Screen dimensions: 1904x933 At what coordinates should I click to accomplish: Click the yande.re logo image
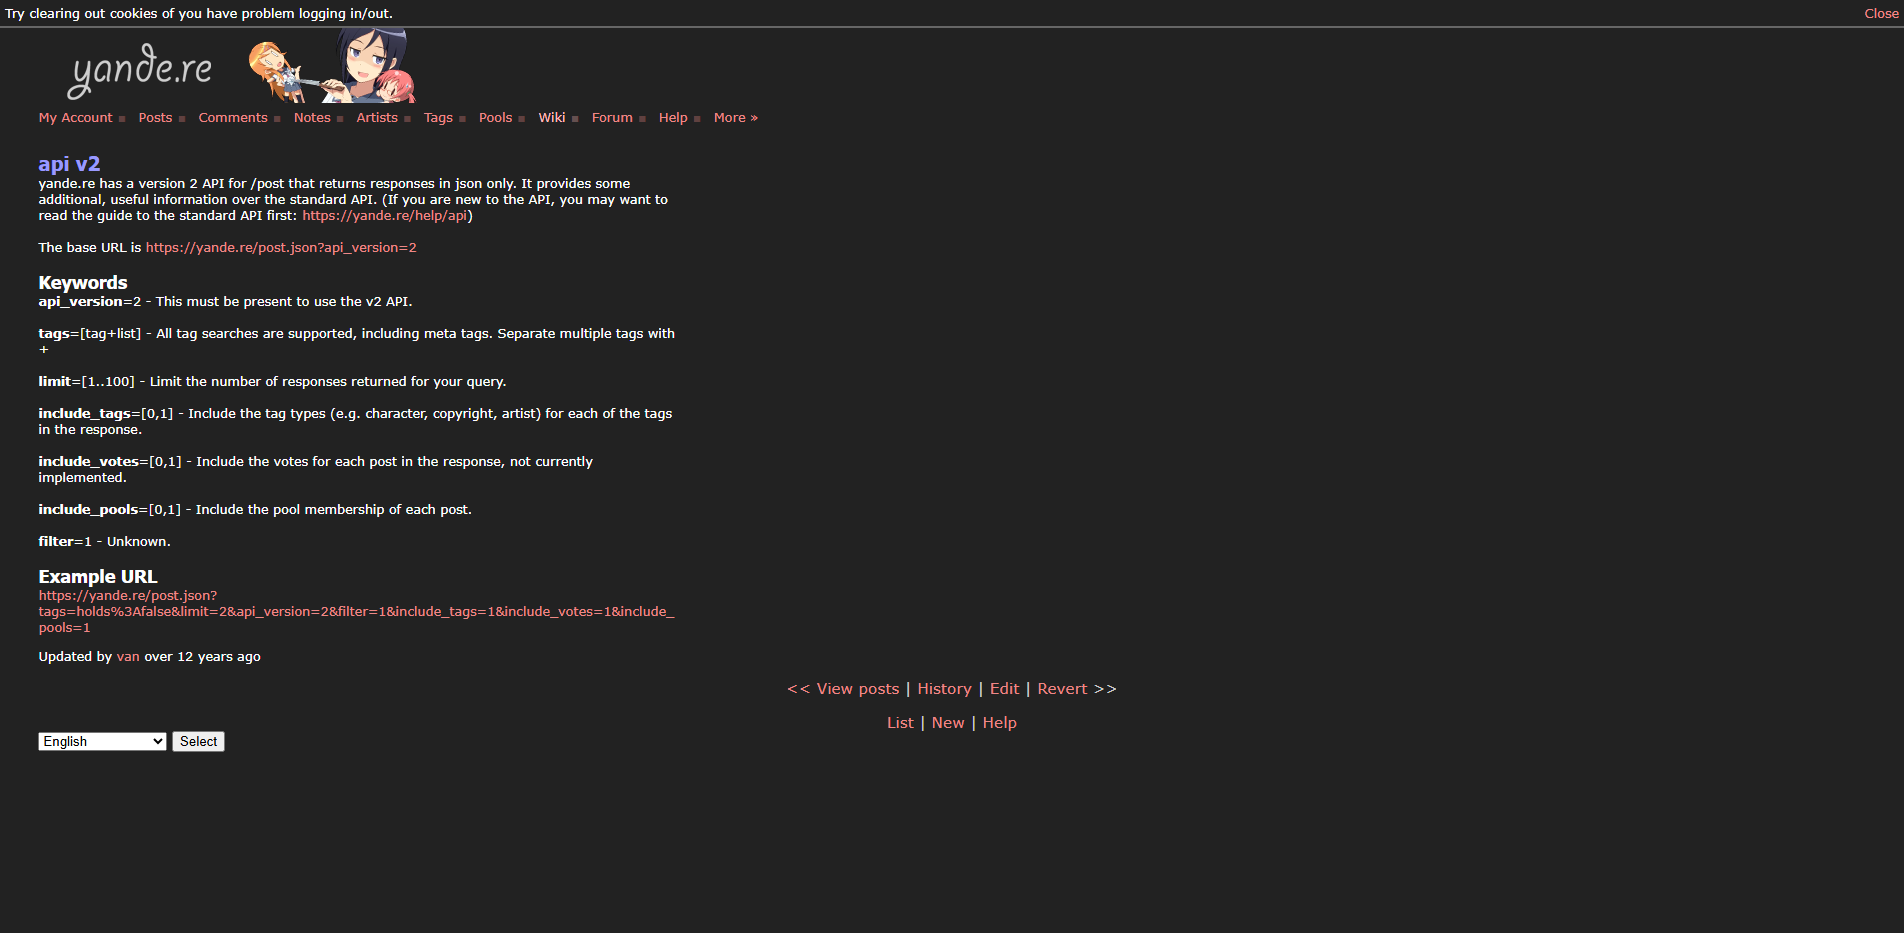click(139, 70)
